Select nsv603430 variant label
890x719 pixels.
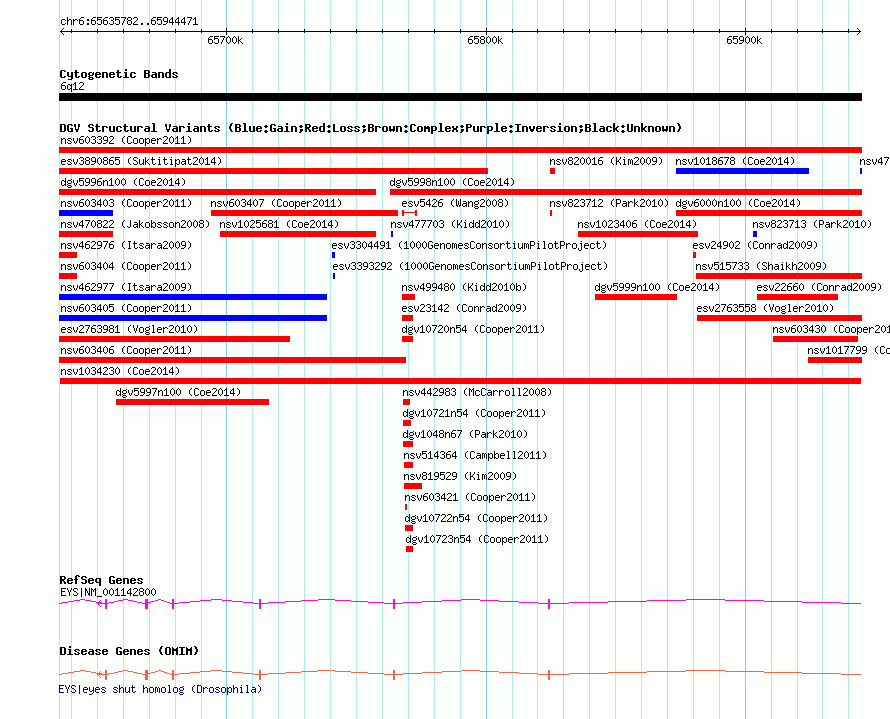[x=831, y=329]
